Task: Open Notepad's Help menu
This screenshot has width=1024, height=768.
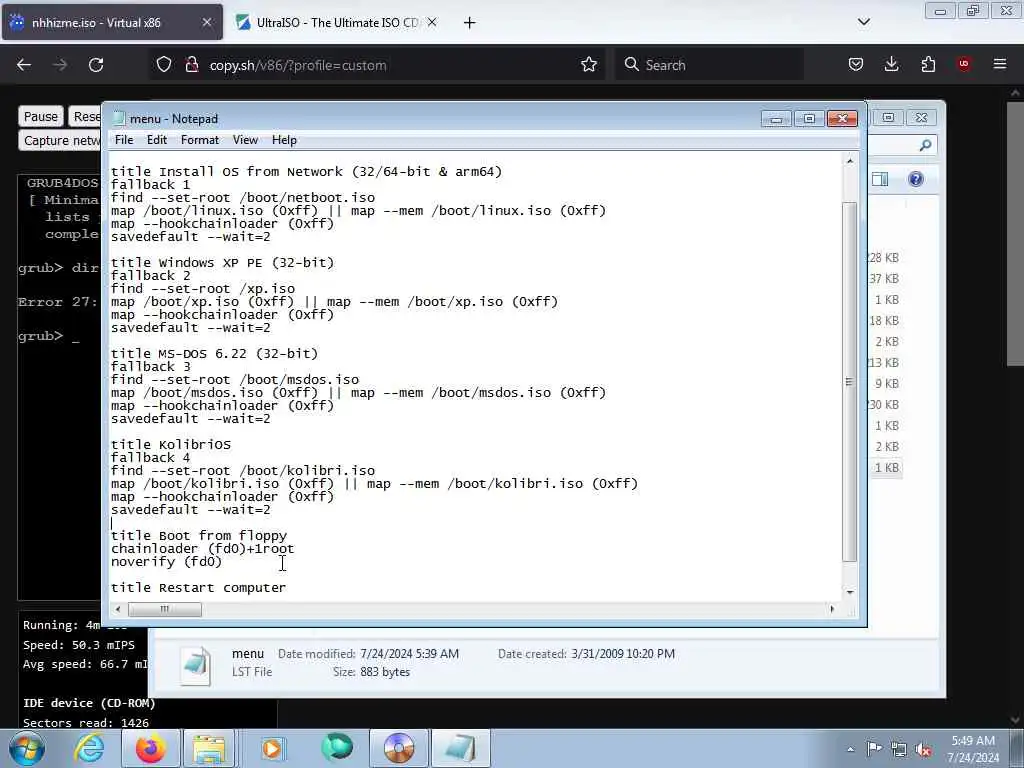Action: (x=284, y=140)
